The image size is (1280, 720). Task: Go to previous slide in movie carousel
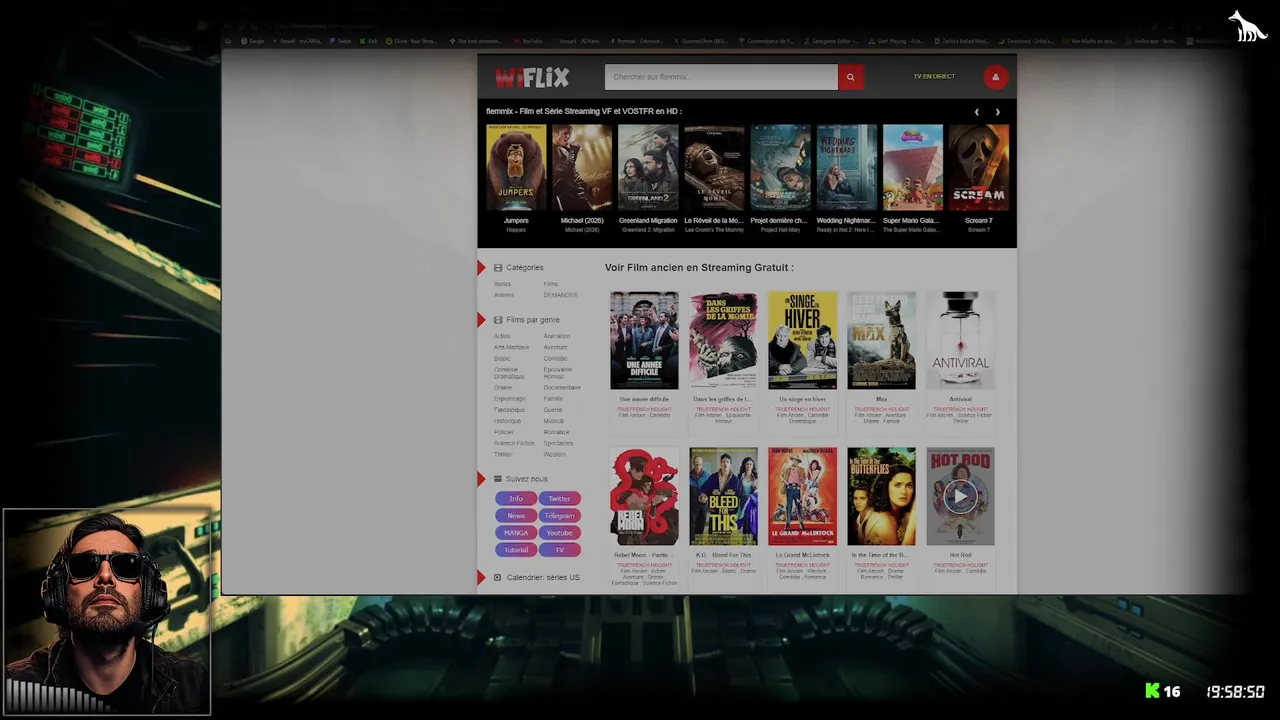click(x=977, y=112)
